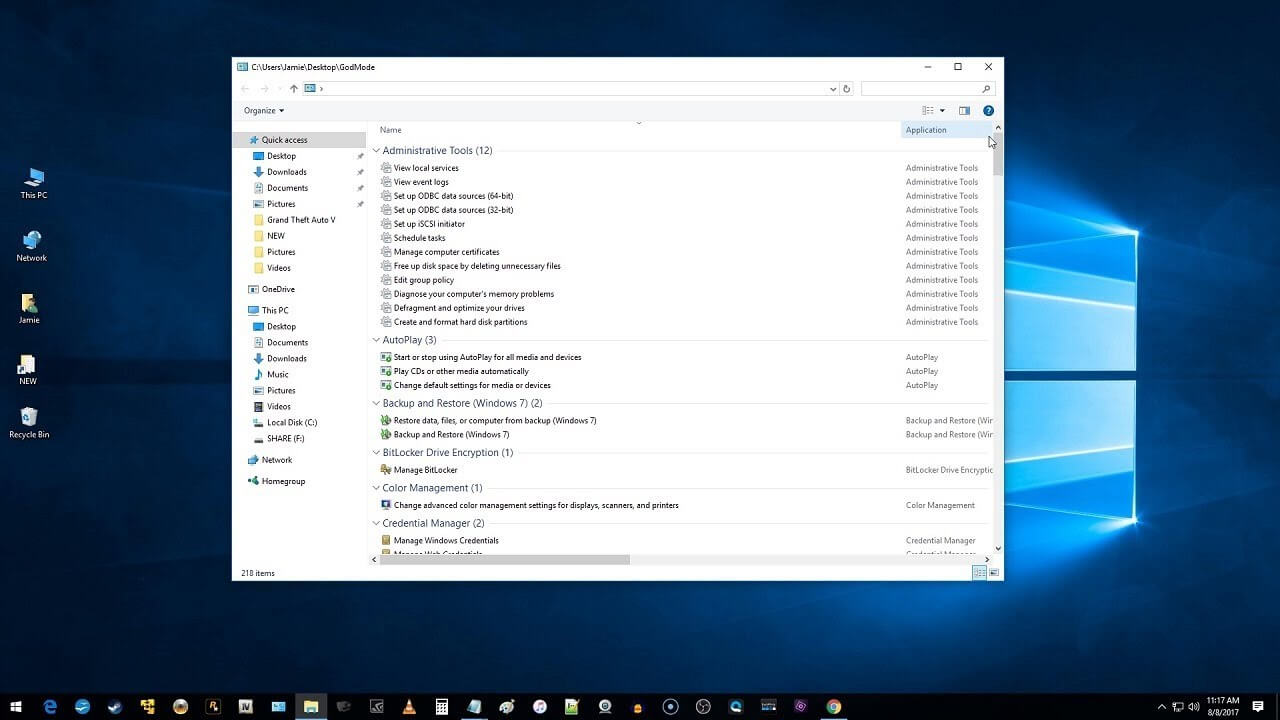The image size is (1280, 720).
Task: Open the NEW file on desktop
Action: pyautogui.click(x=28, y=370)
